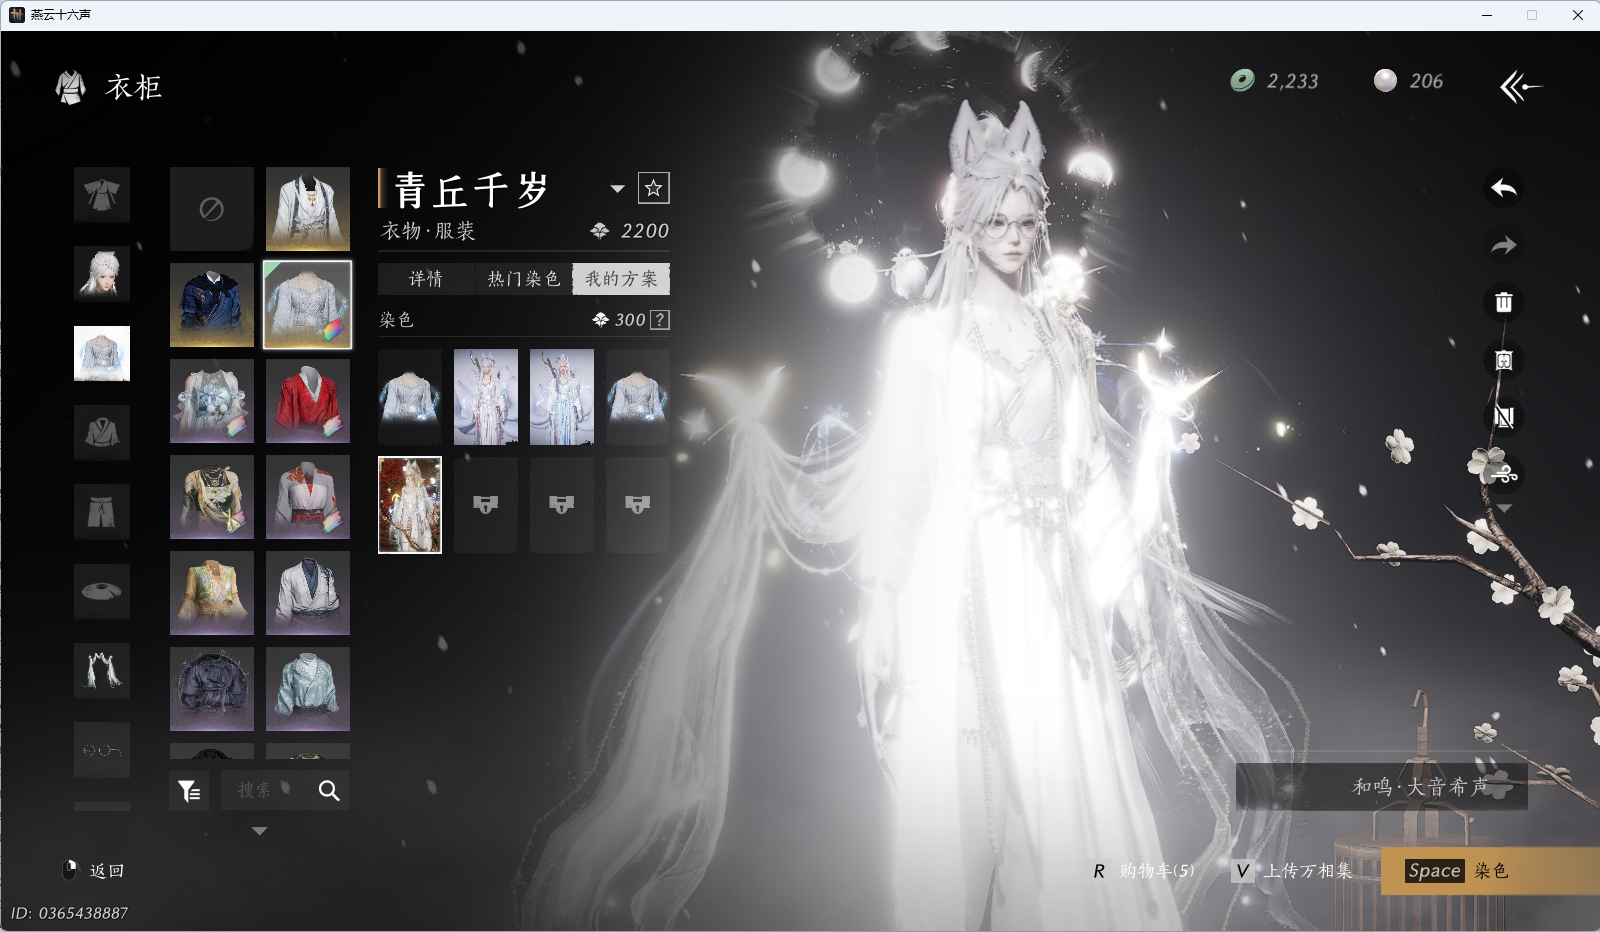1600x932 pixels.
Task: Open the filter list icon
Action: (189, 791)
